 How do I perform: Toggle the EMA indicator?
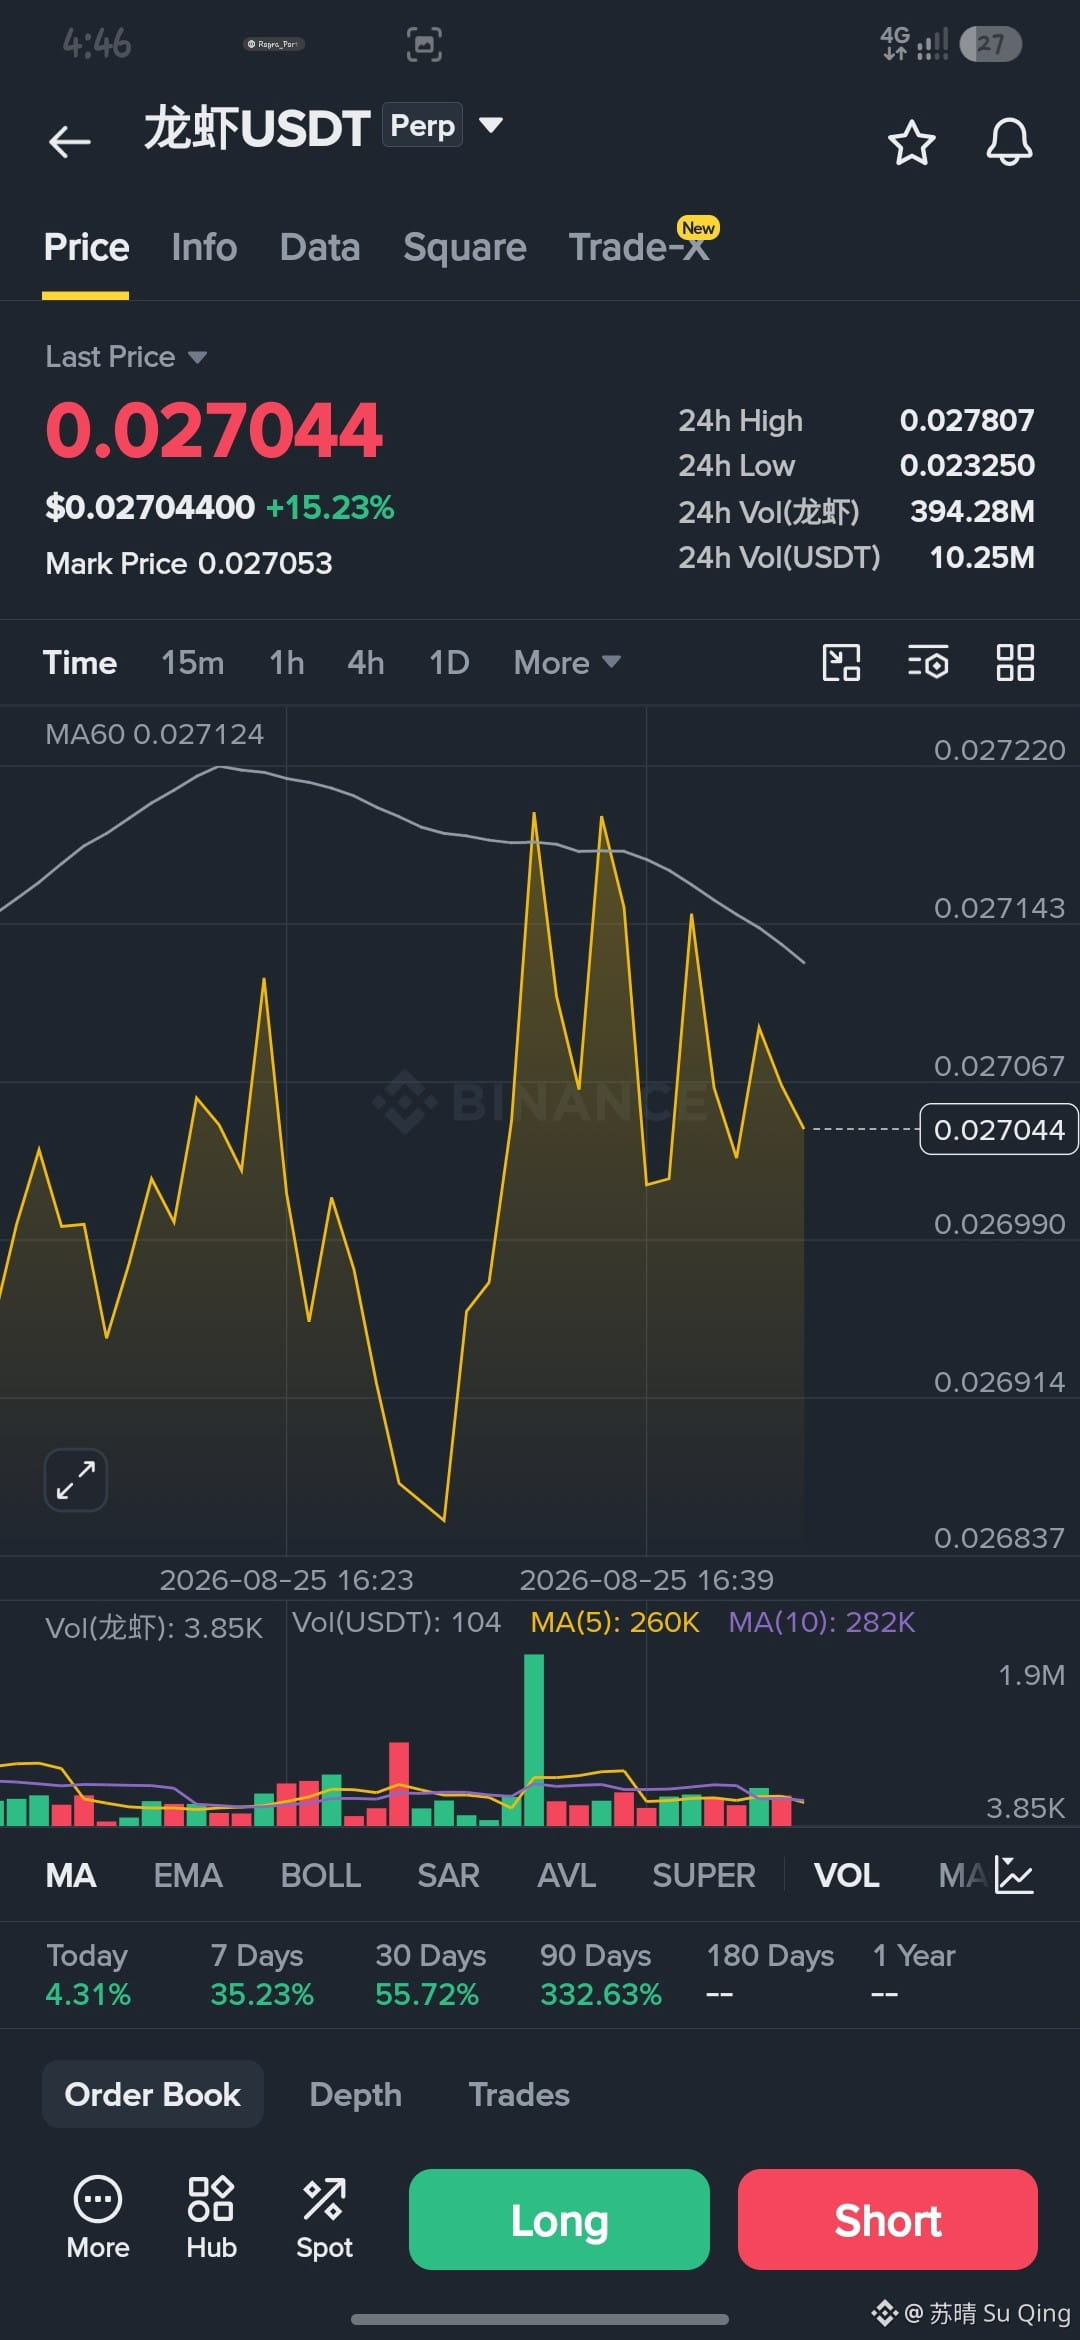[188, 1875]
